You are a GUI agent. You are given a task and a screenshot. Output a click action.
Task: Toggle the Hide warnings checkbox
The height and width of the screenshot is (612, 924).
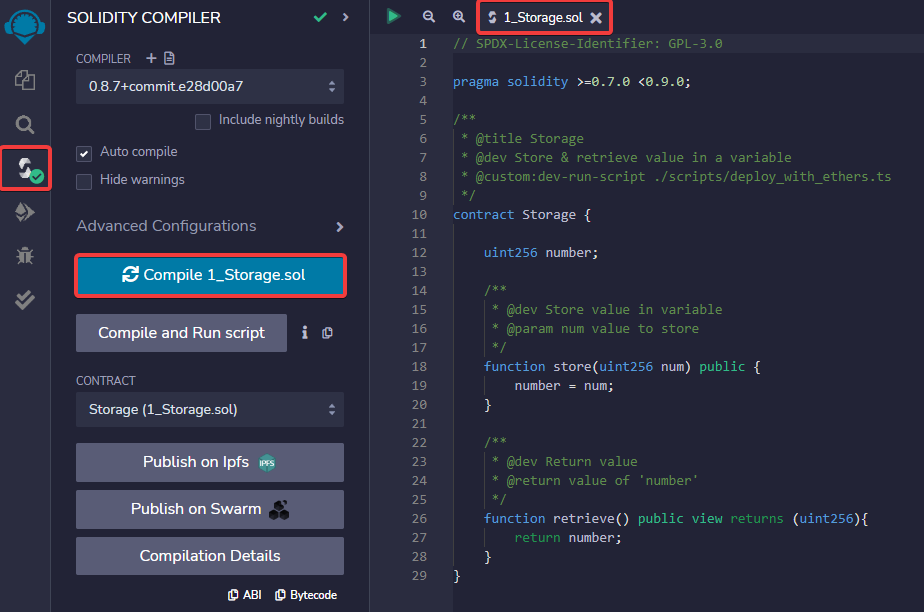(85, 181)
